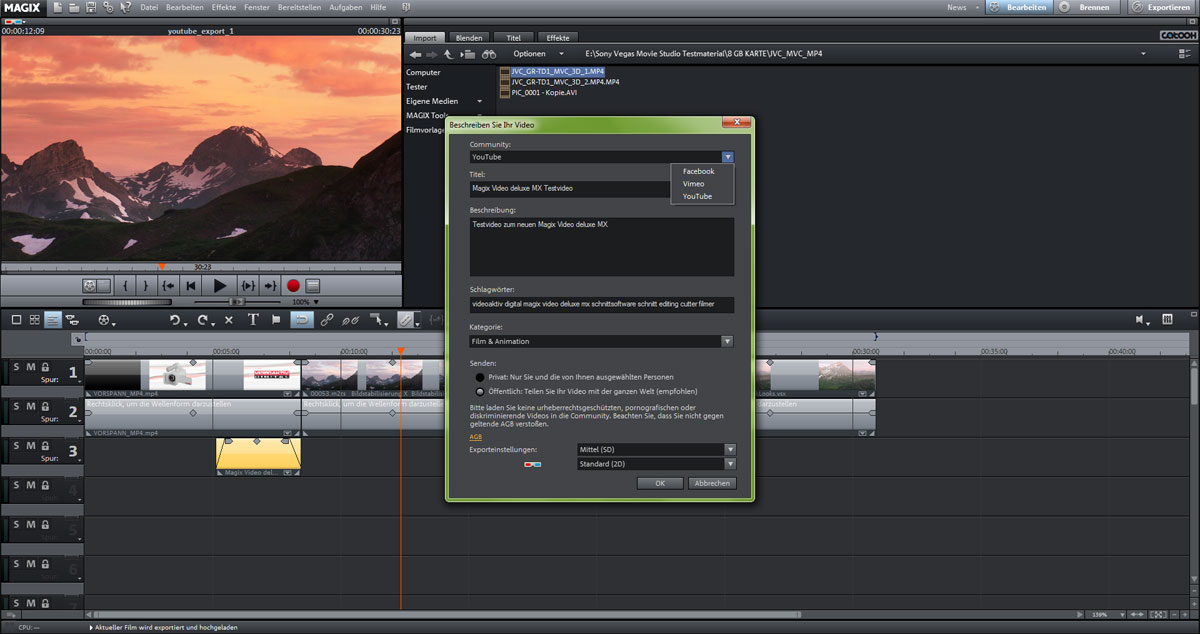Lock track 1 with the padlock icon
Viewport: 1200px width, 634px height.
click(45, 367)
